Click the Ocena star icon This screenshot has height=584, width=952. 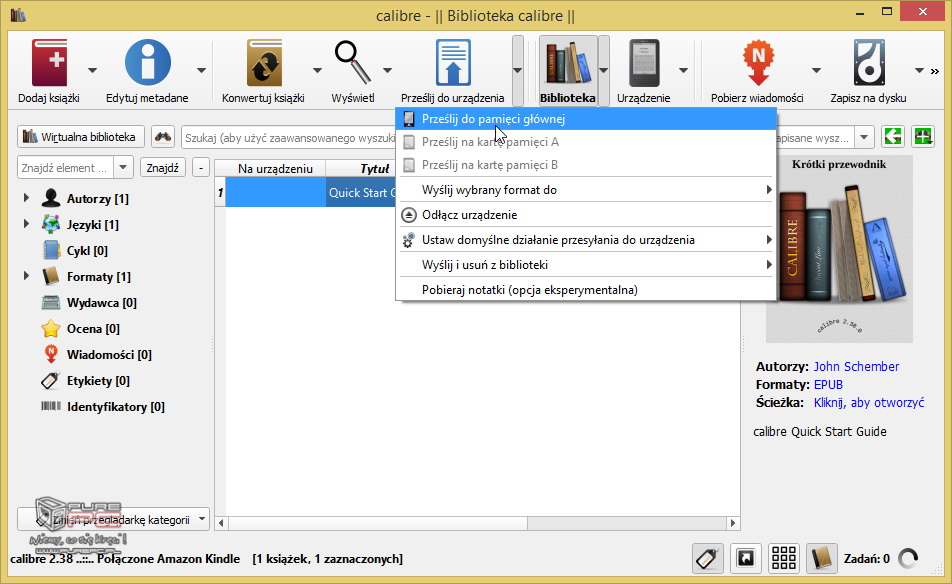(x=51, y=328)
